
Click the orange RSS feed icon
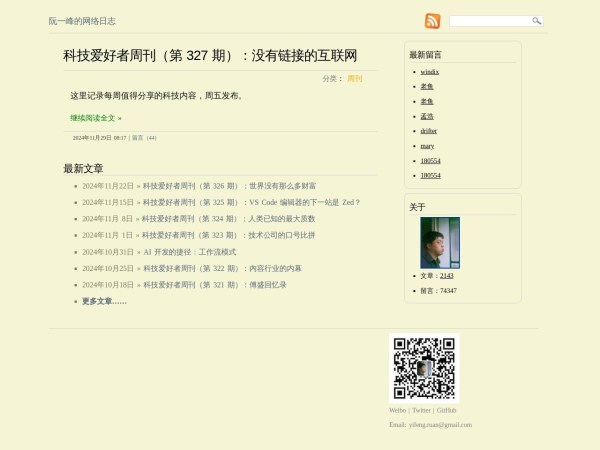point(432,21)
